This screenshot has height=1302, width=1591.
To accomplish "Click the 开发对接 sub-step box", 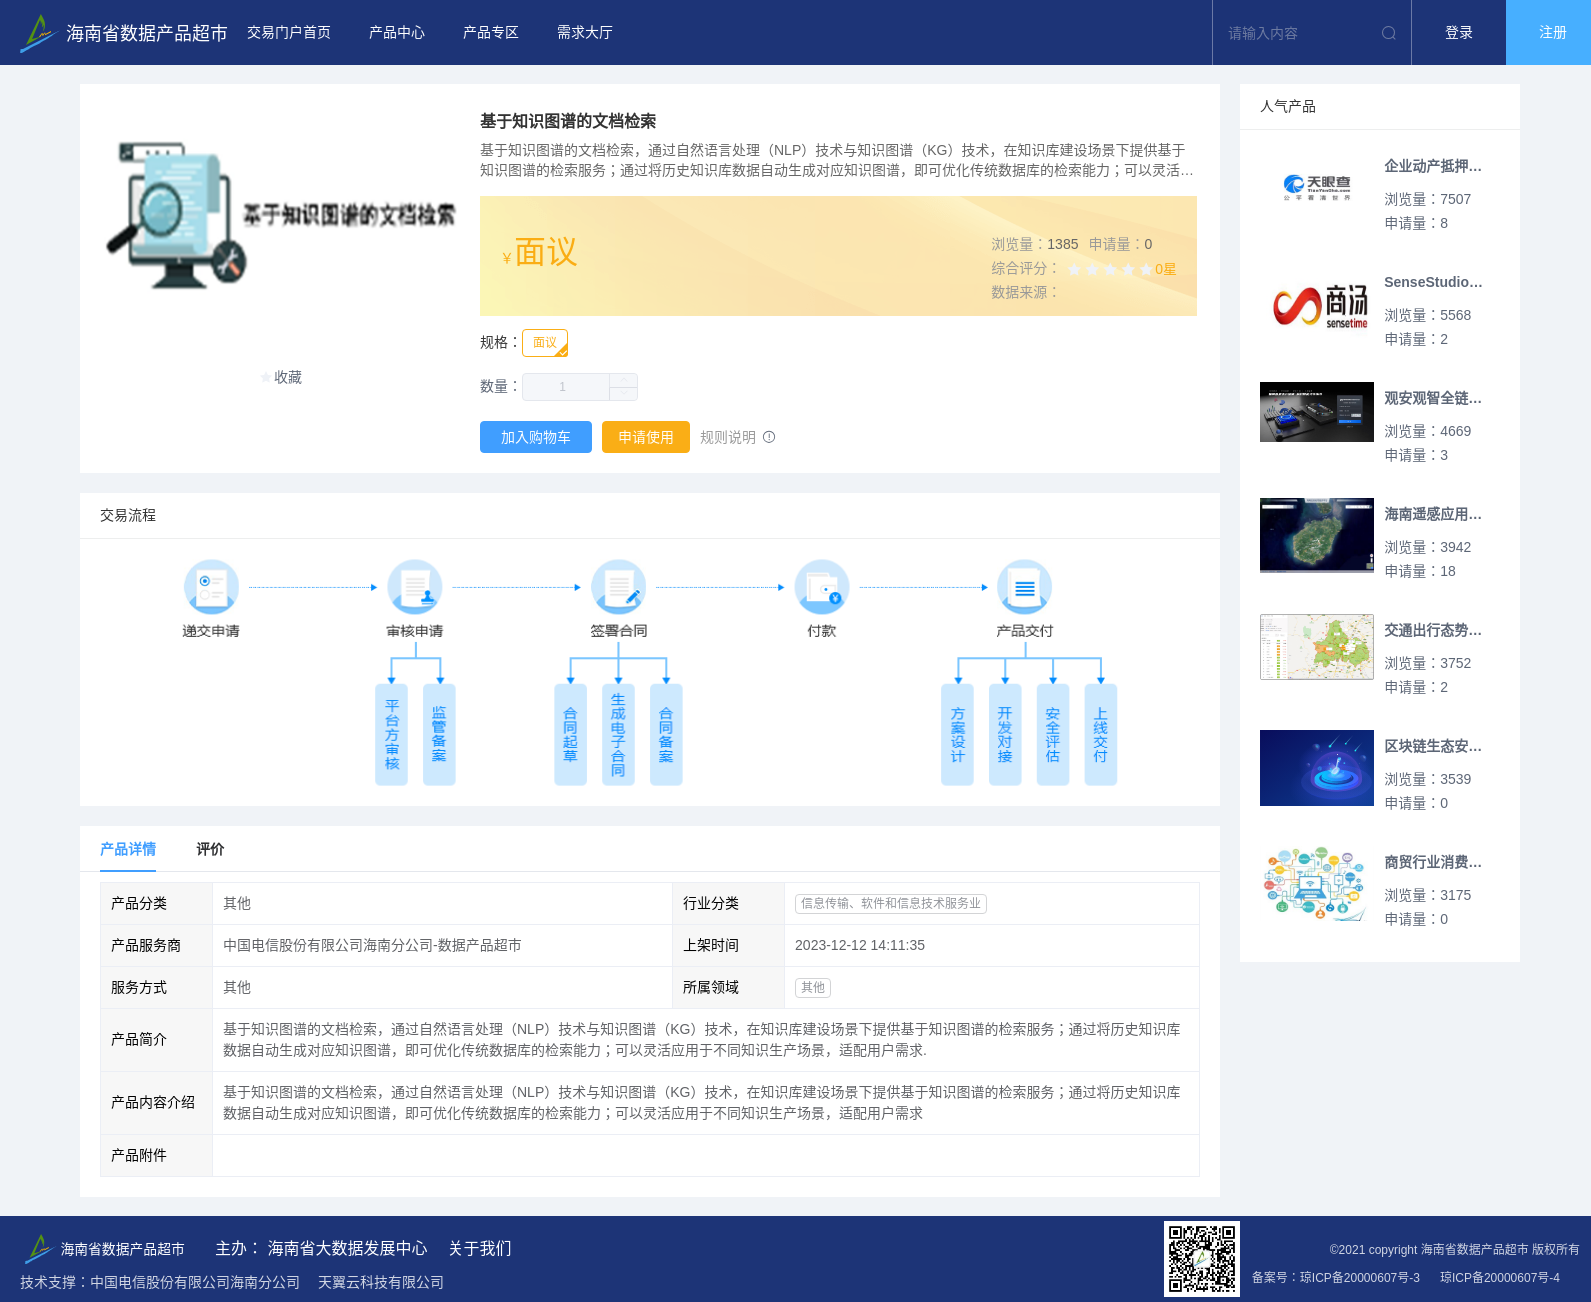I will [x=1005, y=735].
